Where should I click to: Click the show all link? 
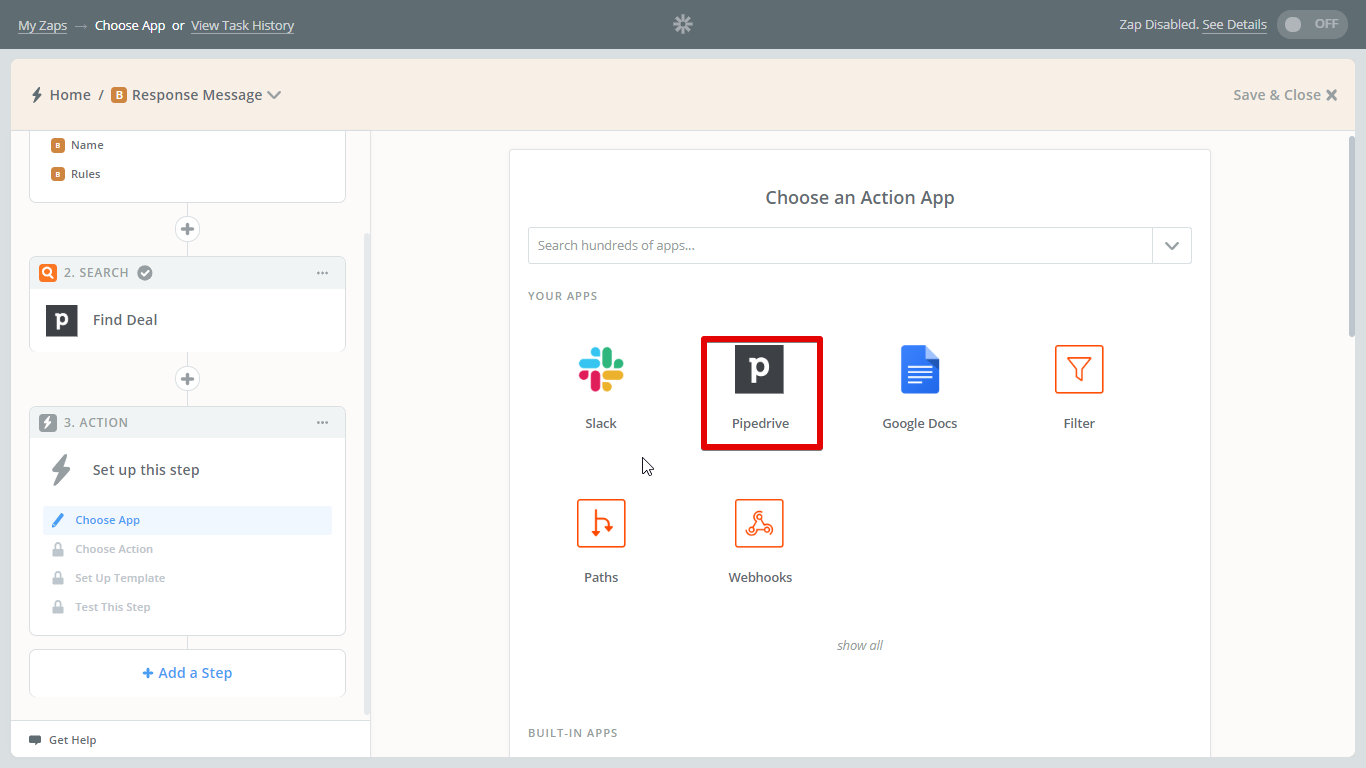coord(860,645)
